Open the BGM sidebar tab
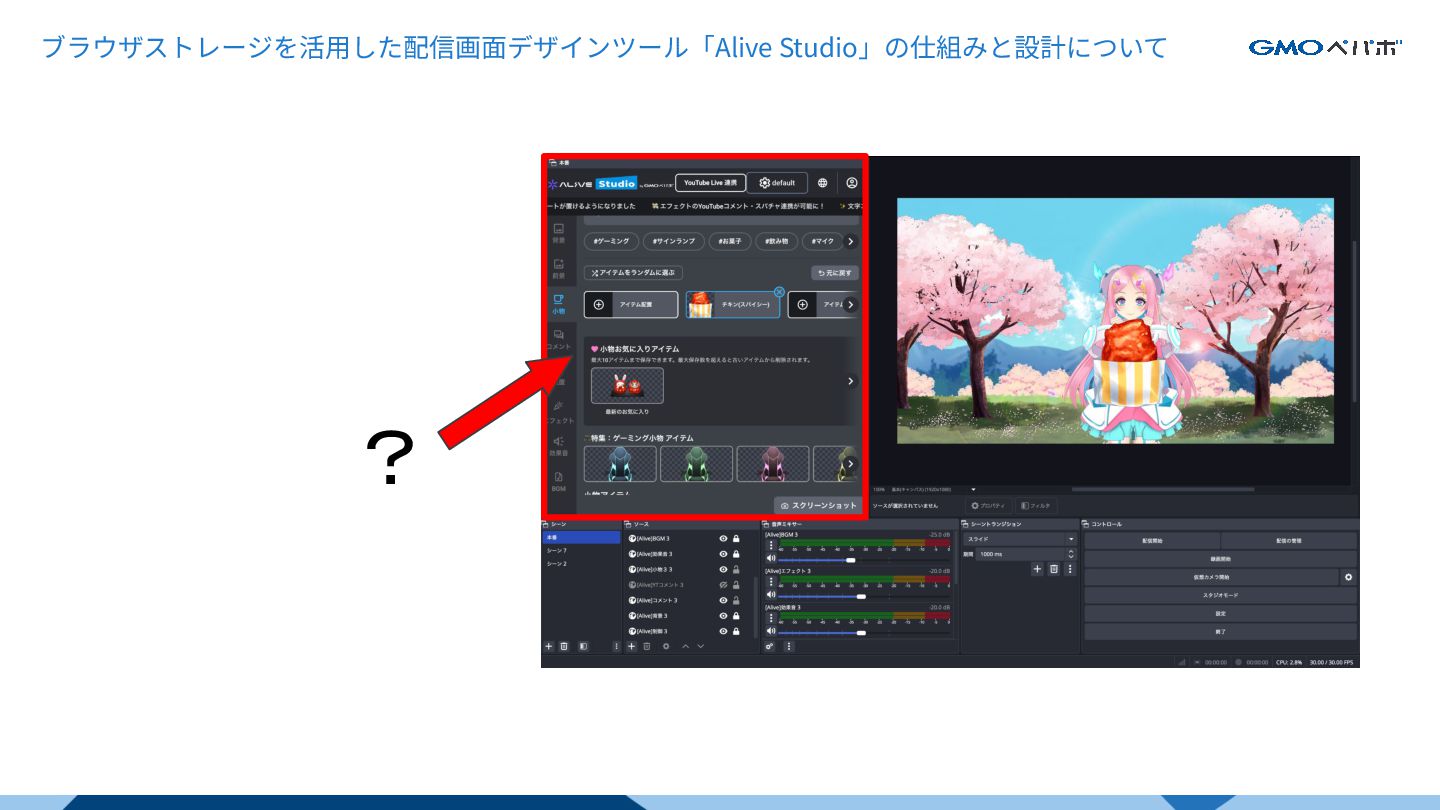 click(558, 482)
